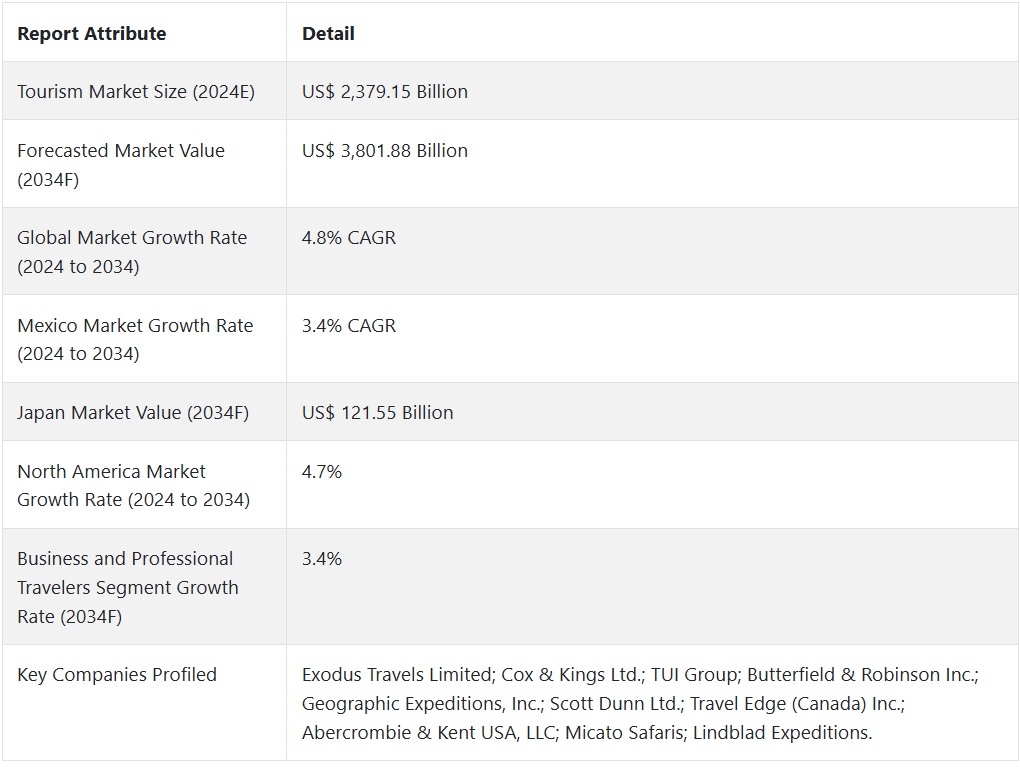Click the '4.8% CAGR' value
The height and width of the screenshot is (767, 1020).
349,238
